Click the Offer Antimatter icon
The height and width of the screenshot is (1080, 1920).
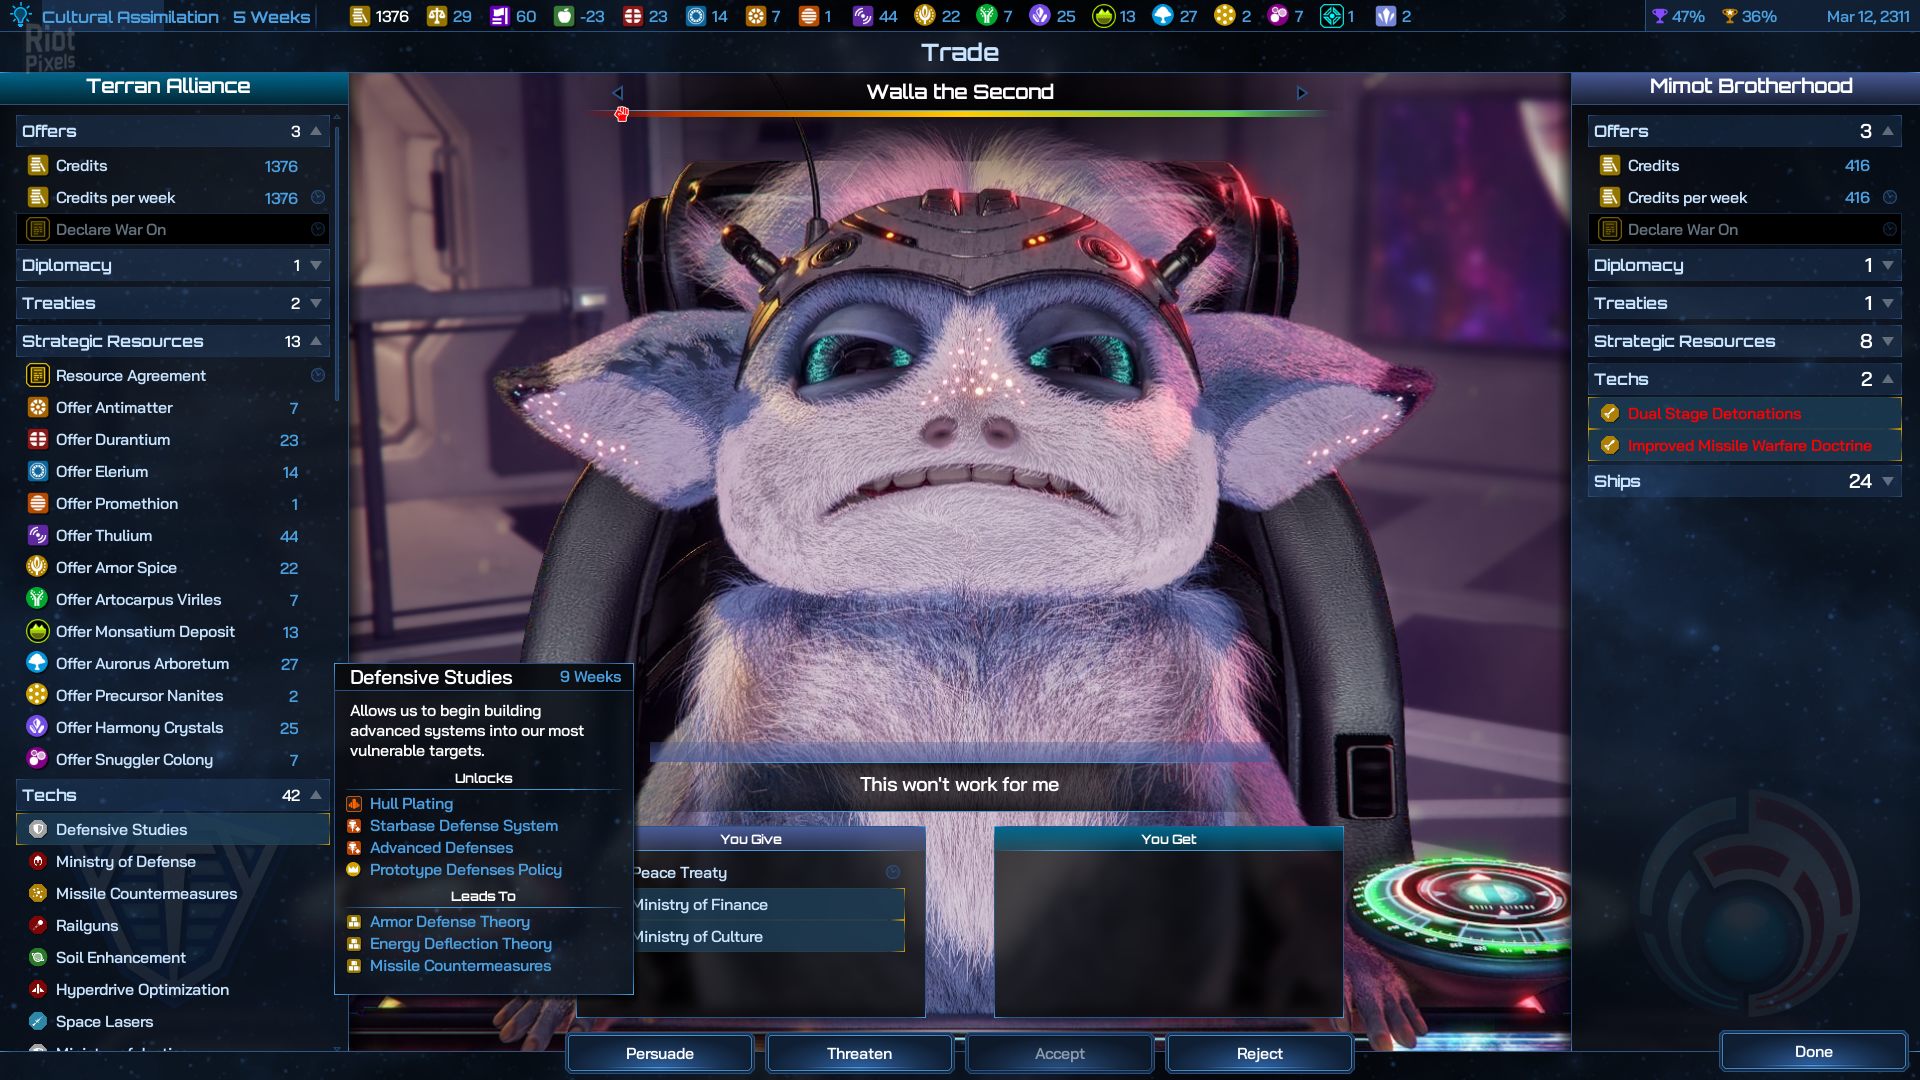point(37,408)
